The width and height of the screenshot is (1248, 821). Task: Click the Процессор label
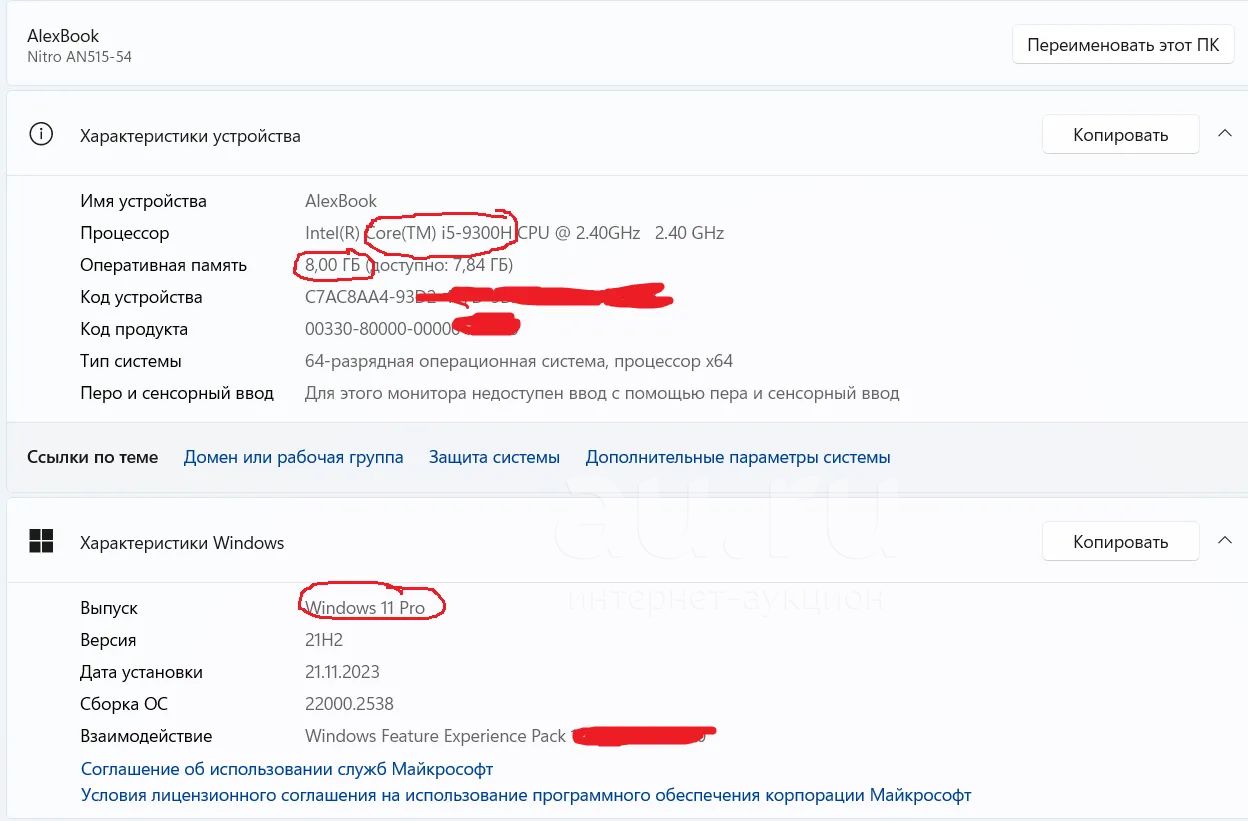click(125, 233)
